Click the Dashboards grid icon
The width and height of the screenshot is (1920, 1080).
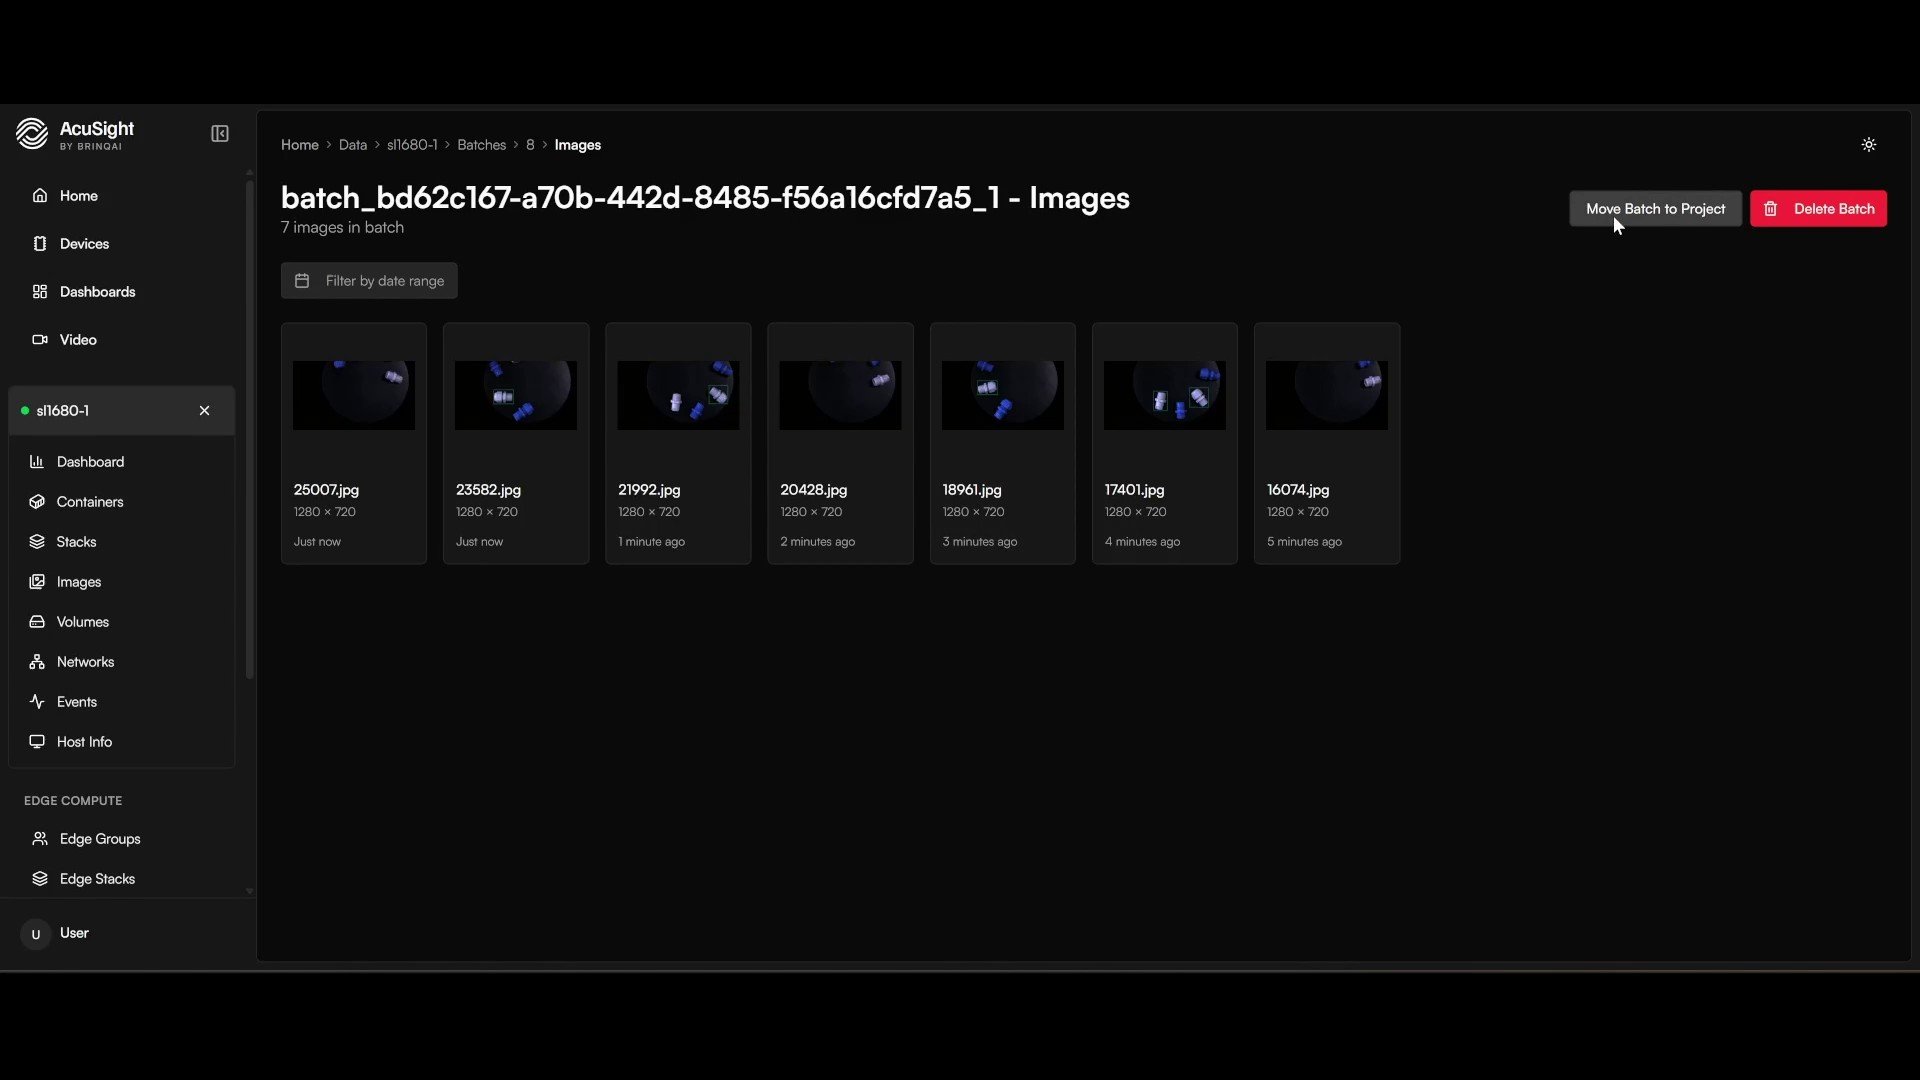click(x=40, y=292)
